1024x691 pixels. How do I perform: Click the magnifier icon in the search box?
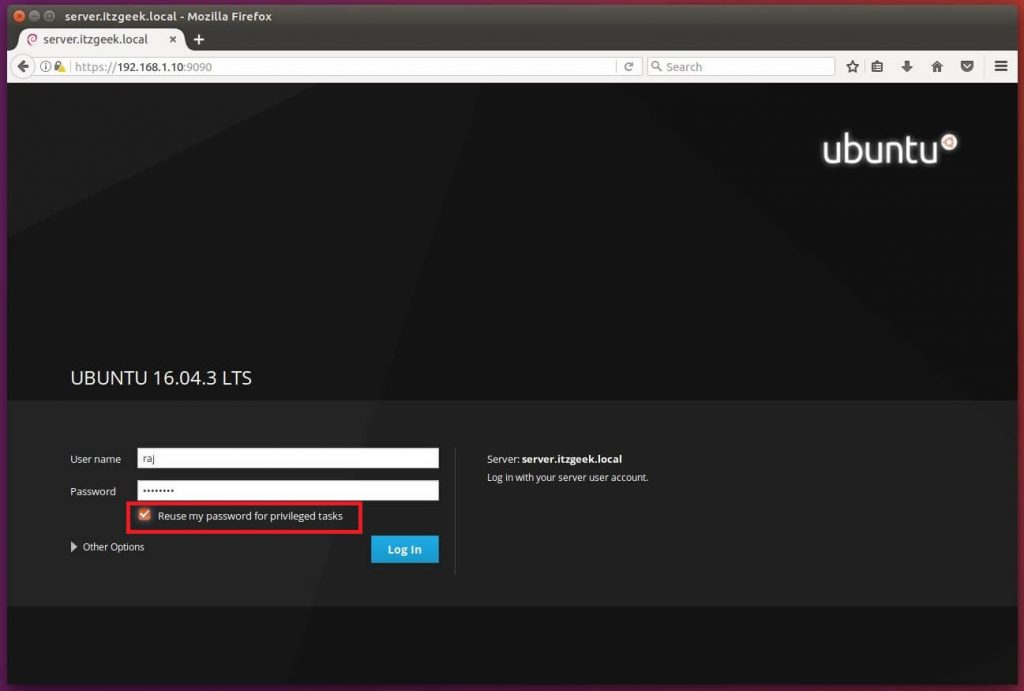click(656, 66)
